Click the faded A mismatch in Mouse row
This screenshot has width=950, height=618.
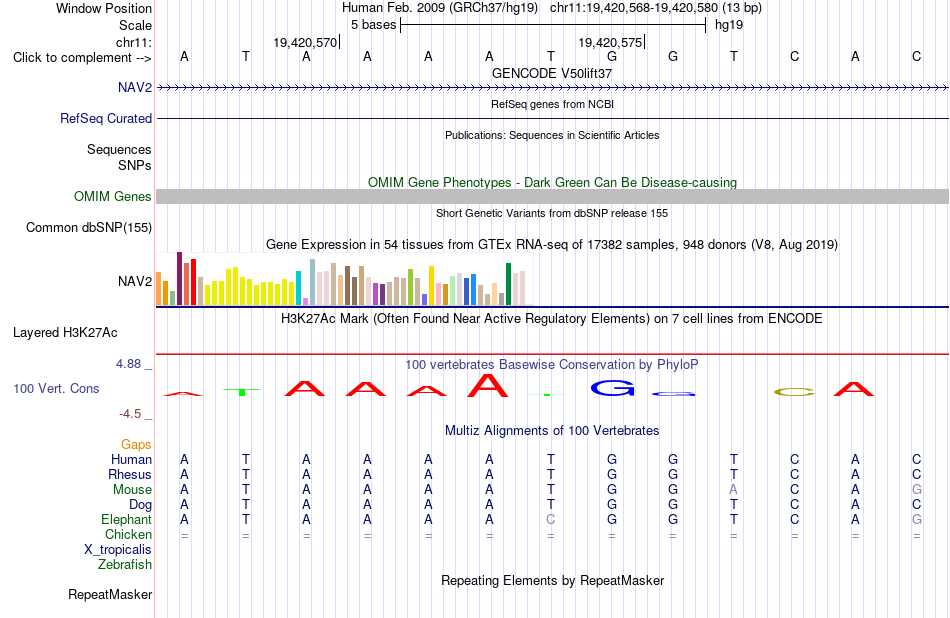point(733,490)
